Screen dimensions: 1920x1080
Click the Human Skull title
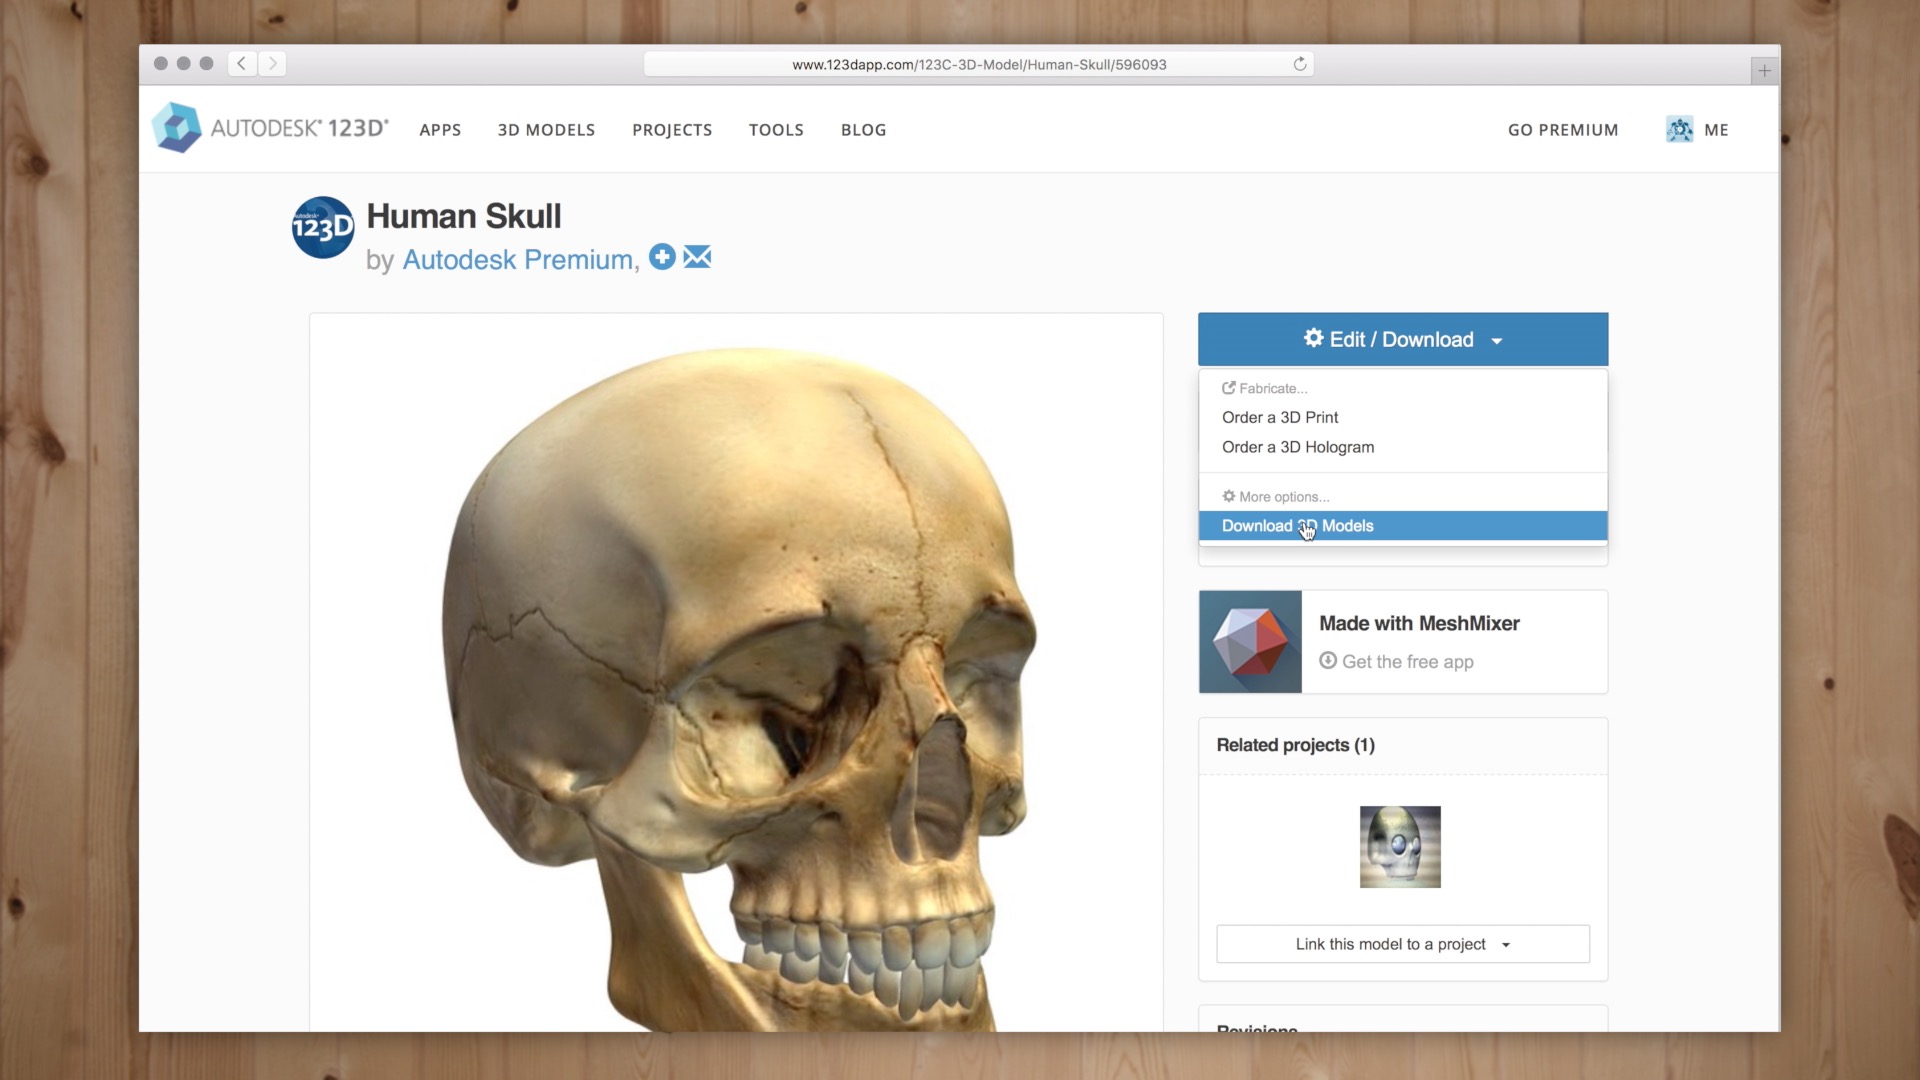coord(464,216)
